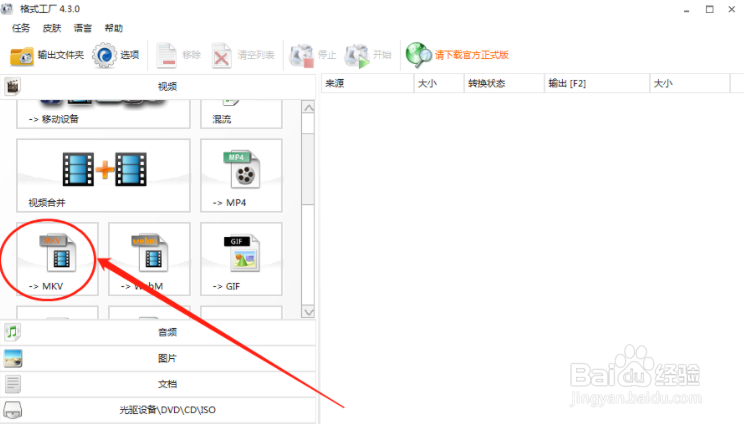Click the music note audio icon
Viewport: 744px width, 424px height.
pos(13,332)
